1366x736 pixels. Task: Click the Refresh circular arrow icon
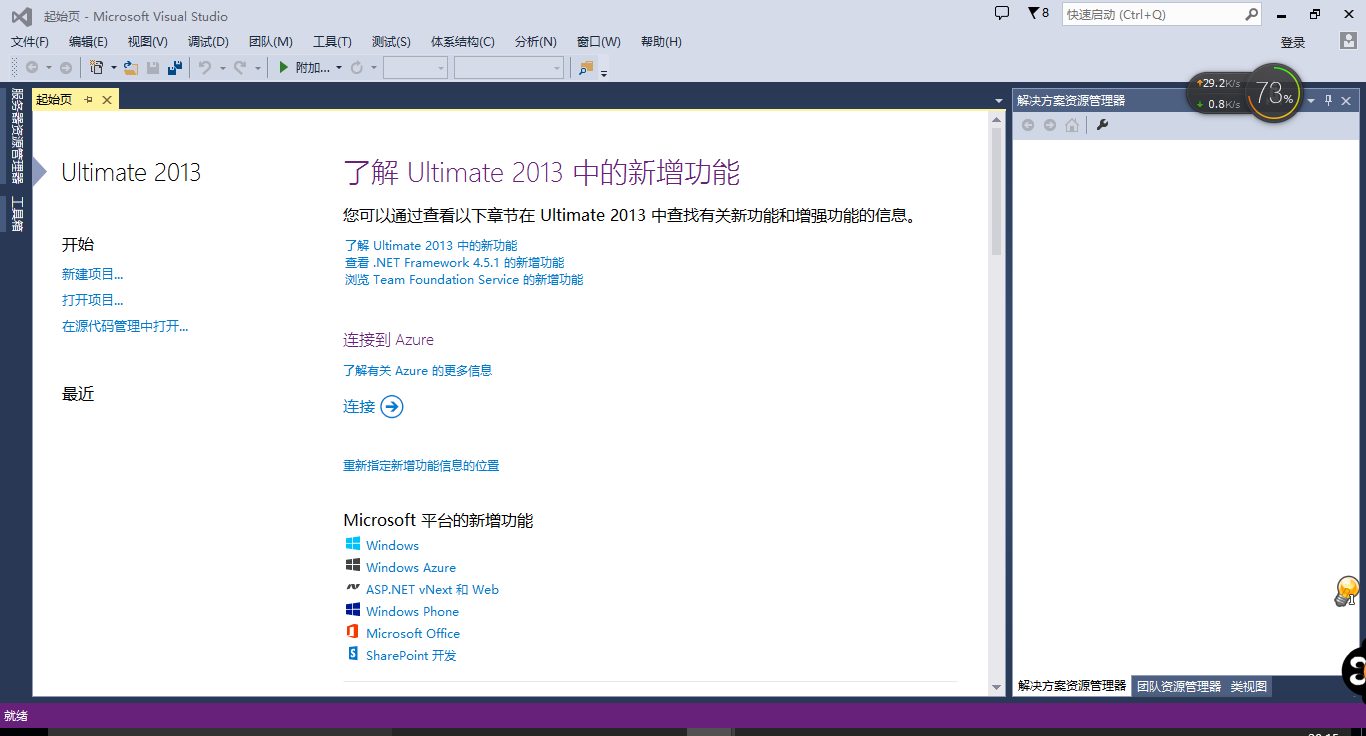tap(356, 67)
